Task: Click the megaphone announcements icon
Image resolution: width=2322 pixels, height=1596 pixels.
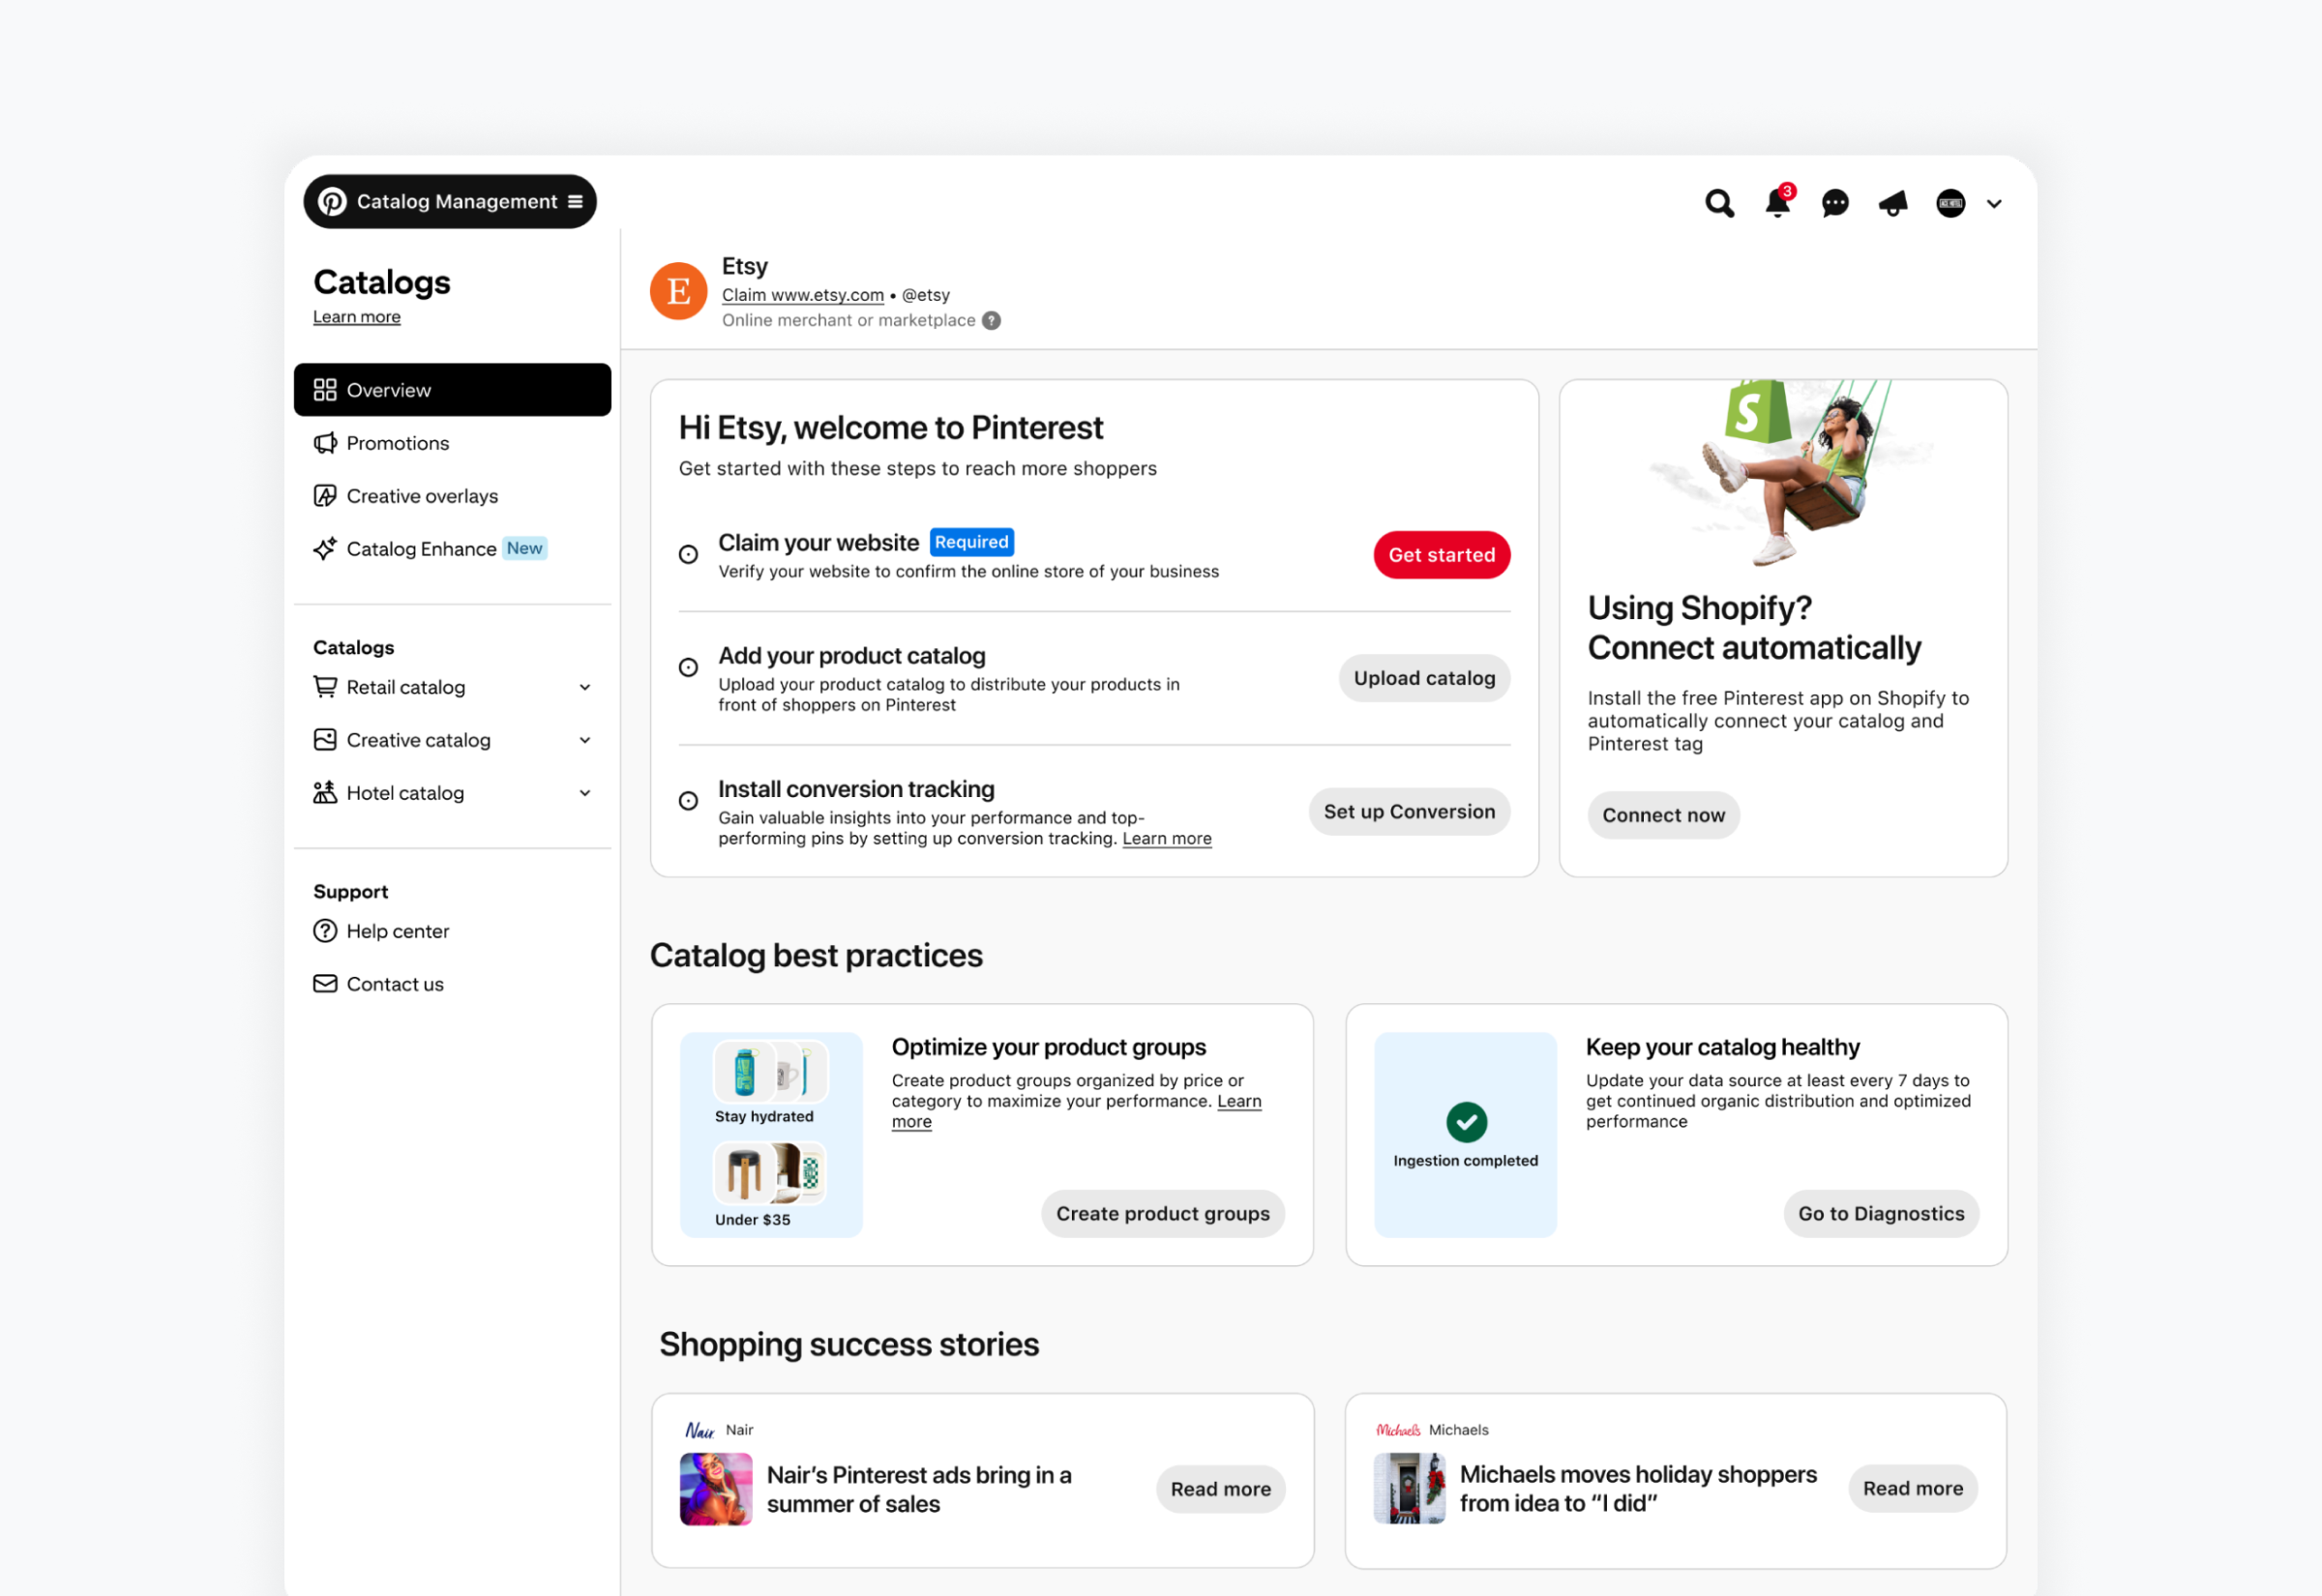Action: [x=1892, y=204]
